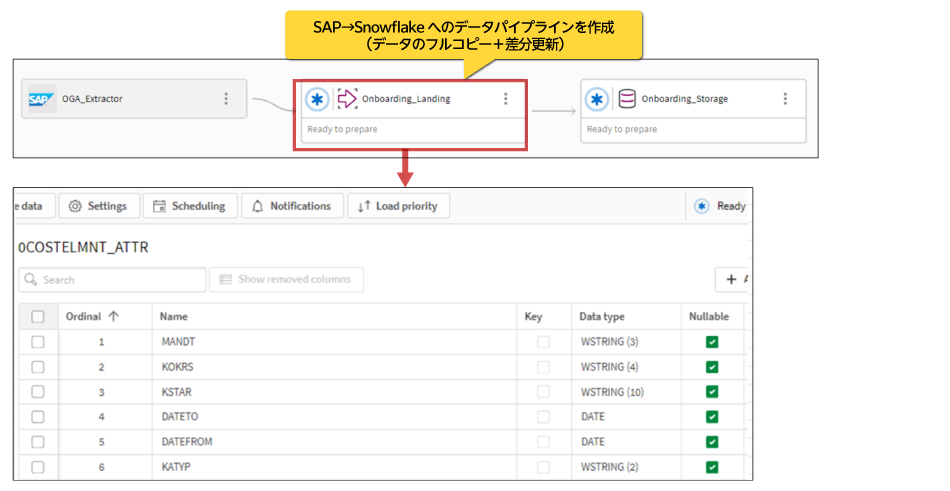Screen dimensions: 950x491
Task: Sort by Ordinal using the arrow icon
Action: (x=114, y=317)
